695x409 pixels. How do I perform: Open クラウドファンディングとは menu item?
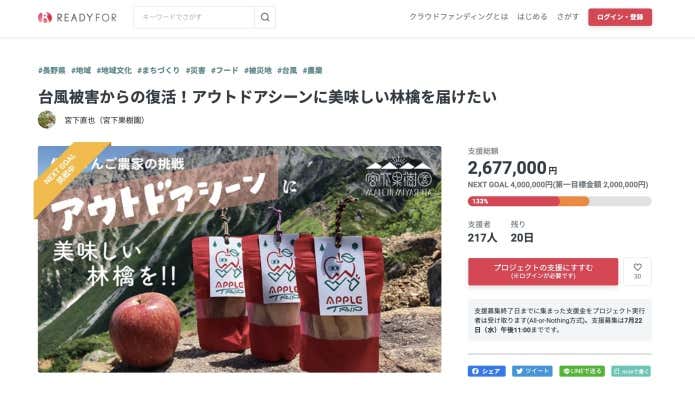click(458, 17)
